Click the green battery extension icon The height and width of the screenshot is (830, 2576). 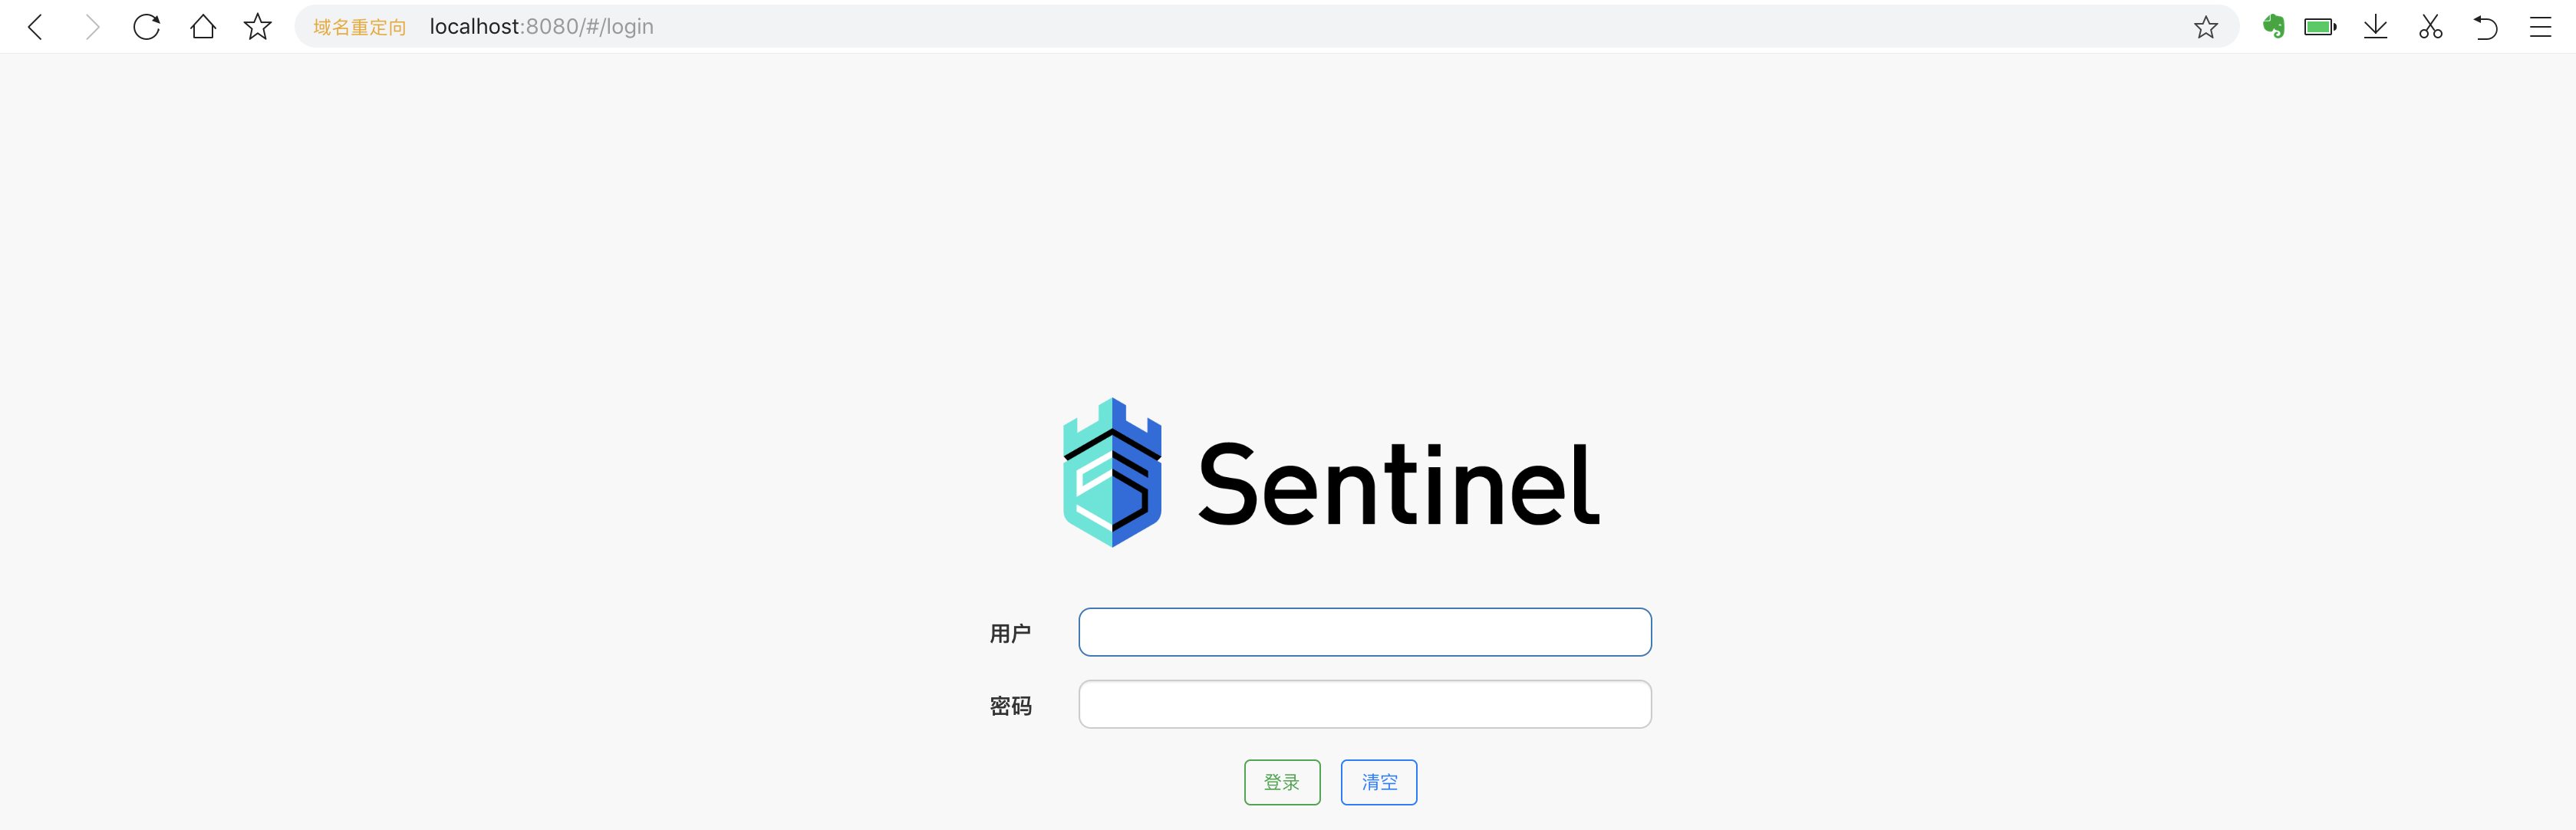2320,27
